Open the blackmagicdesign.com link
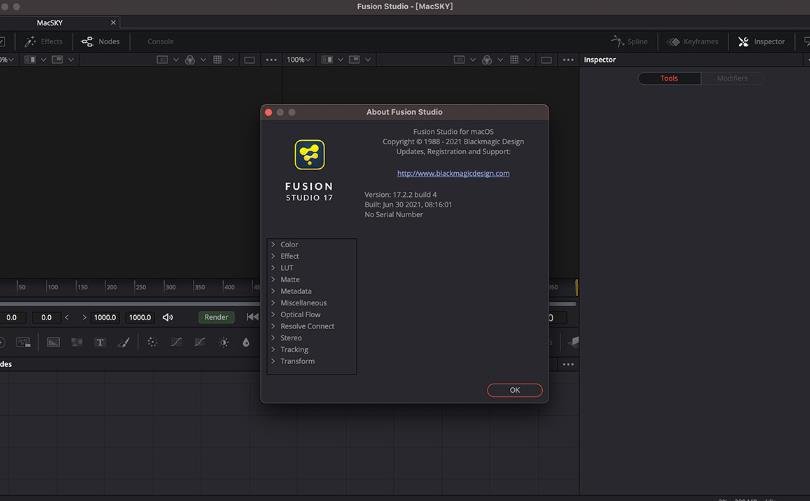Image resolution: width=810 pixels, height=501 pixels. pyautogui.click(x=453, y=173)
